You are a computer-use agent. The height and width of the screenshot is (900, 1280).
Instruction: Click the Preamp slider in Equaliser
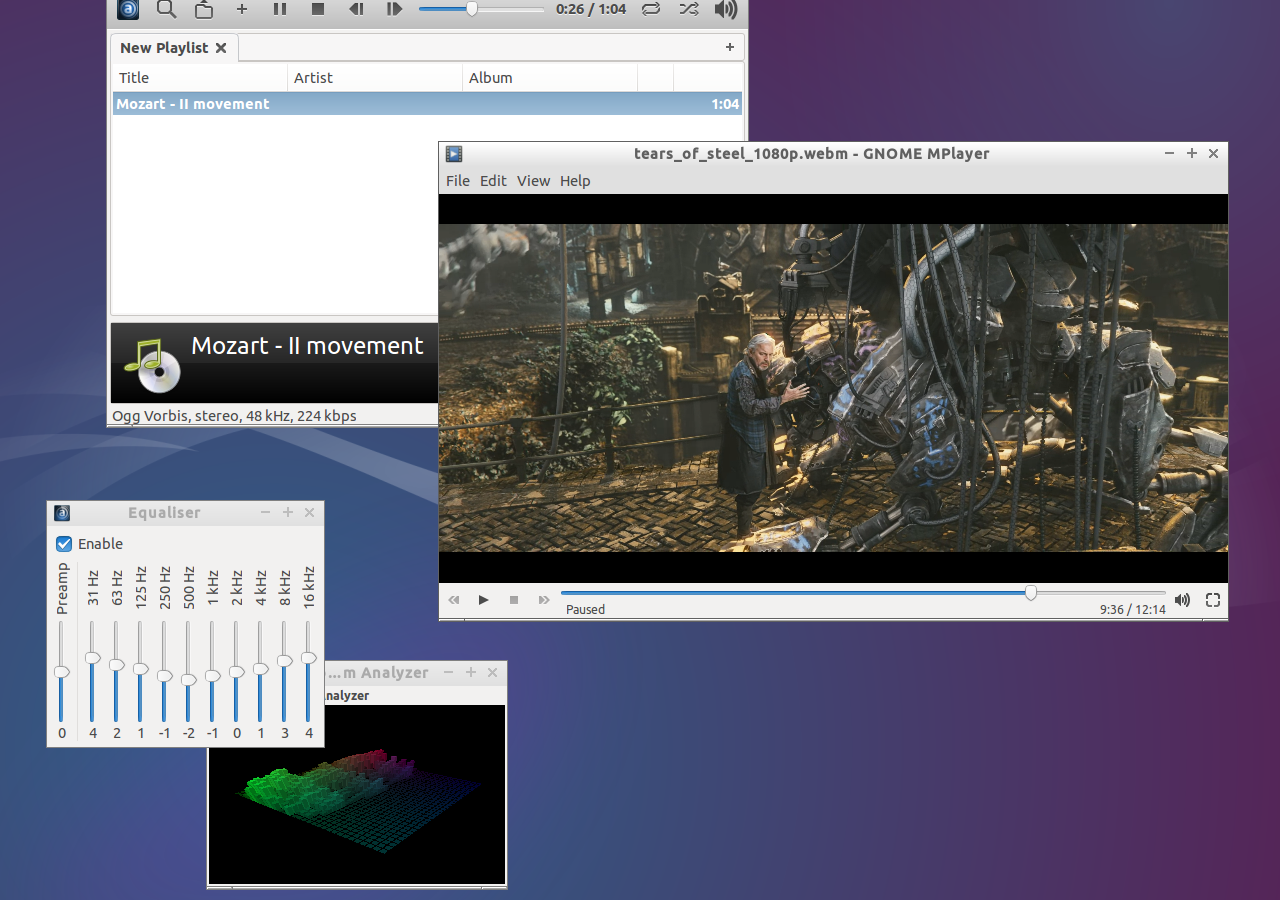pyautogui.click(x=62, y=672)
